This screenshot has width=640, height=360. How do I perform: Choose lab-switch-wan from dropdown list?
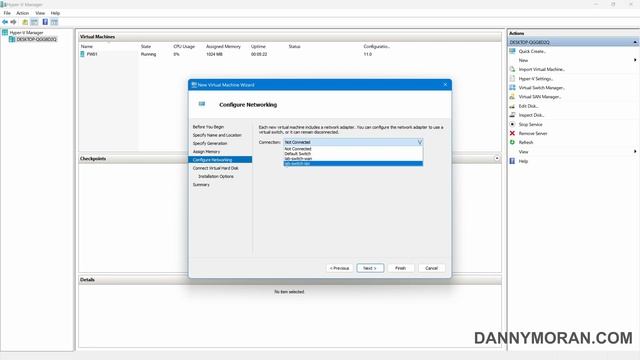pyautogui.click(x=353, y=159)
